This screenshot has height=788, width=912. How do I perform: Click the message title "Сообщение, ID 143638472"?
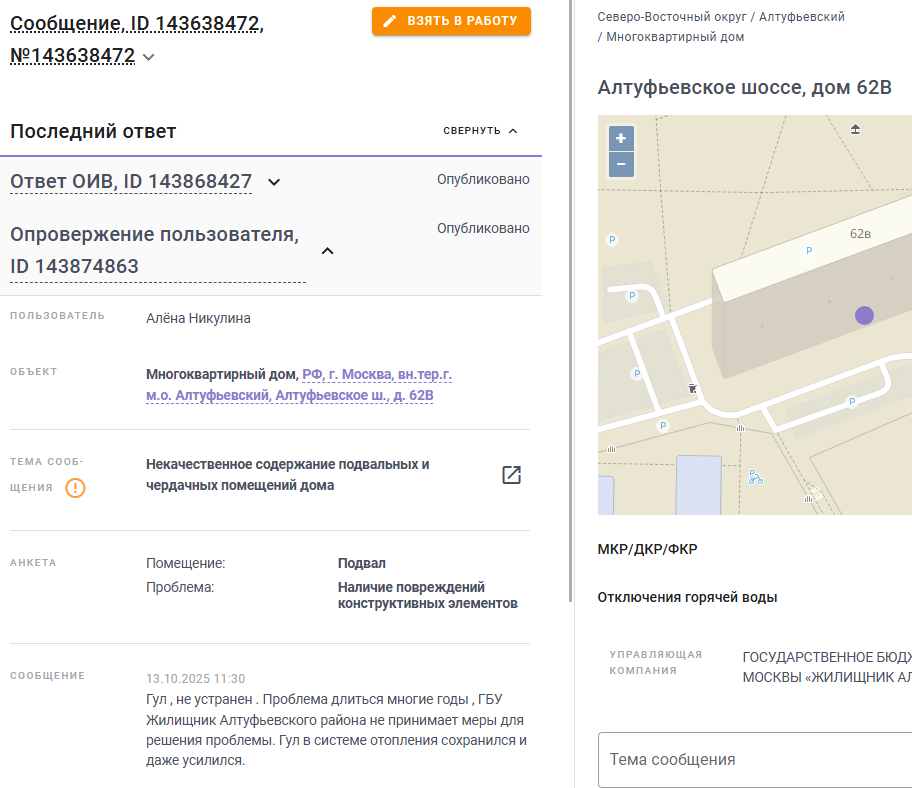[x=137, y=23]
